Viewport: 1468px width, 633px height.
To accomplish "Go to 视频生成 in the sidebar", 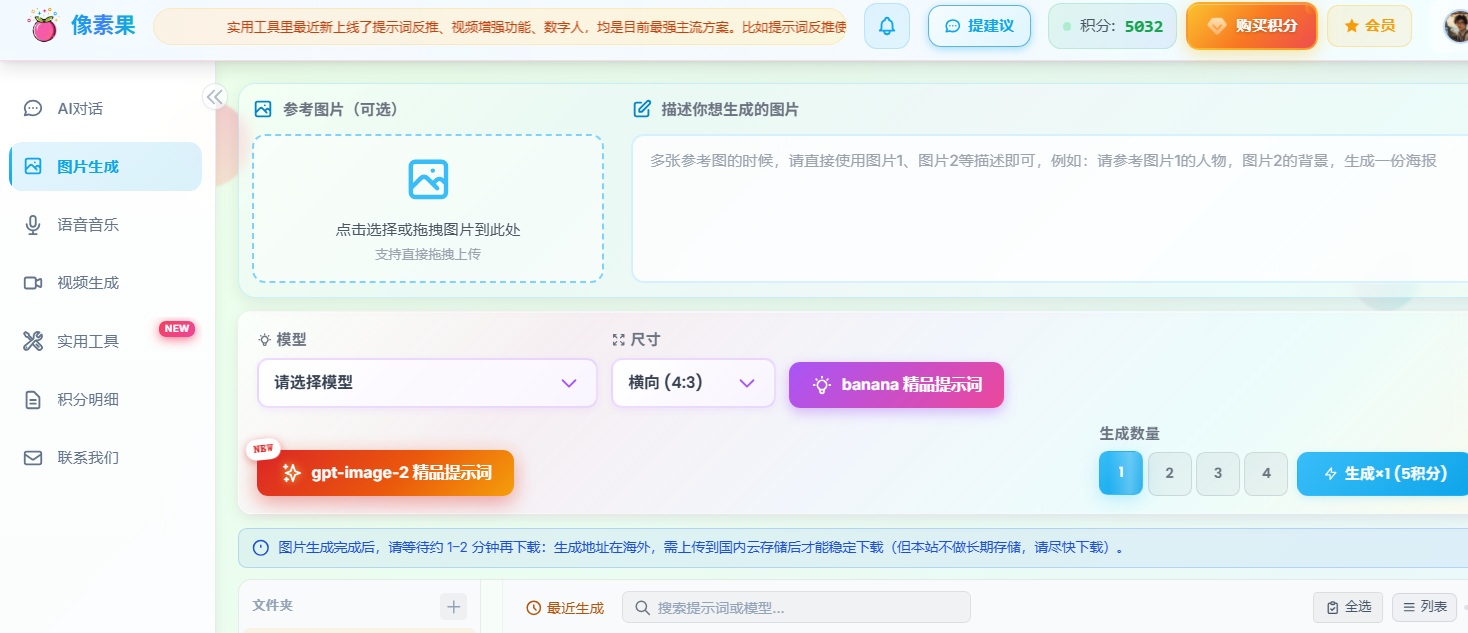I will pyautogui.click(x=105, y=283).
